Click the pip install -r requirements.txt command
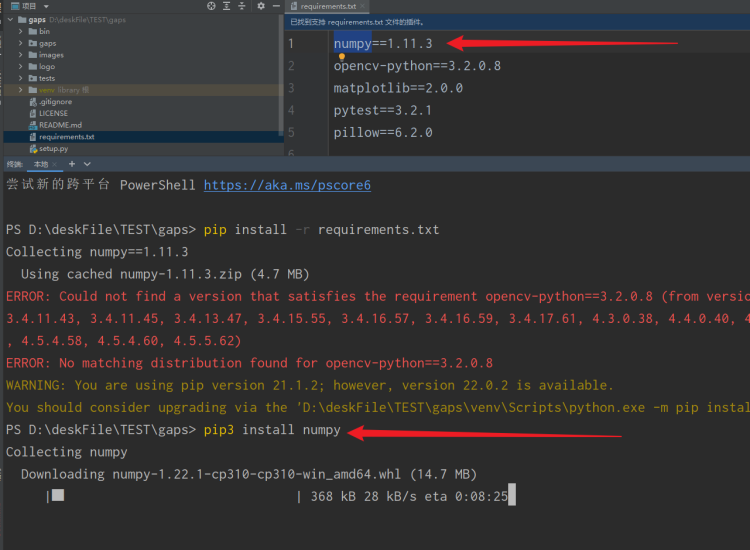 click(321, 230)
